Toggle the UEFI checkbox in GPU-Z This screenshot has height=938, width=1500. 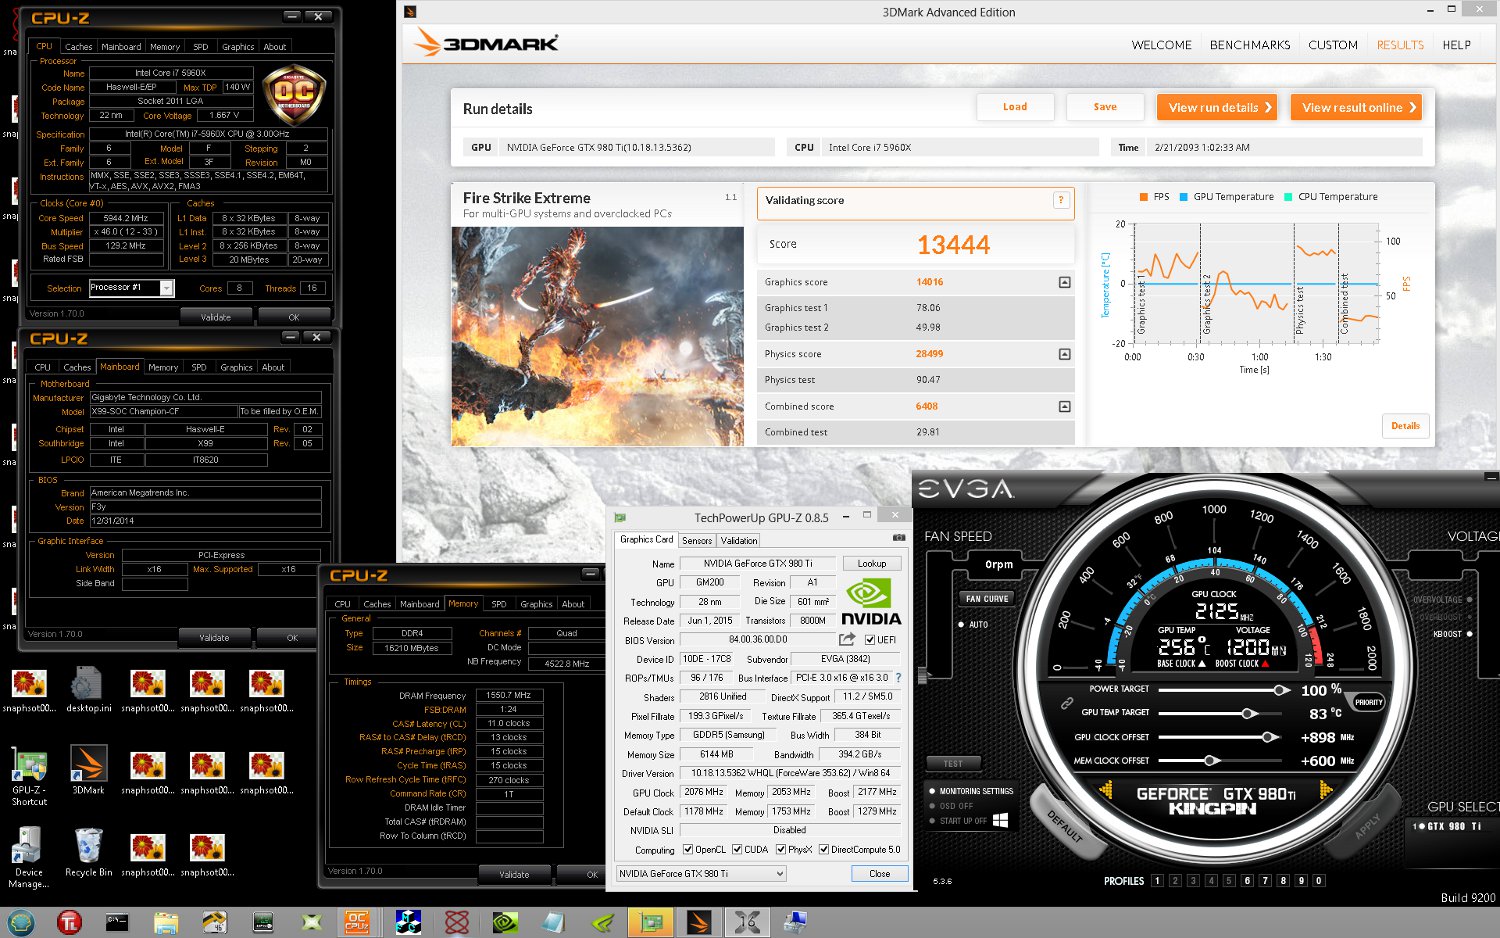click(x=870, y=640)
